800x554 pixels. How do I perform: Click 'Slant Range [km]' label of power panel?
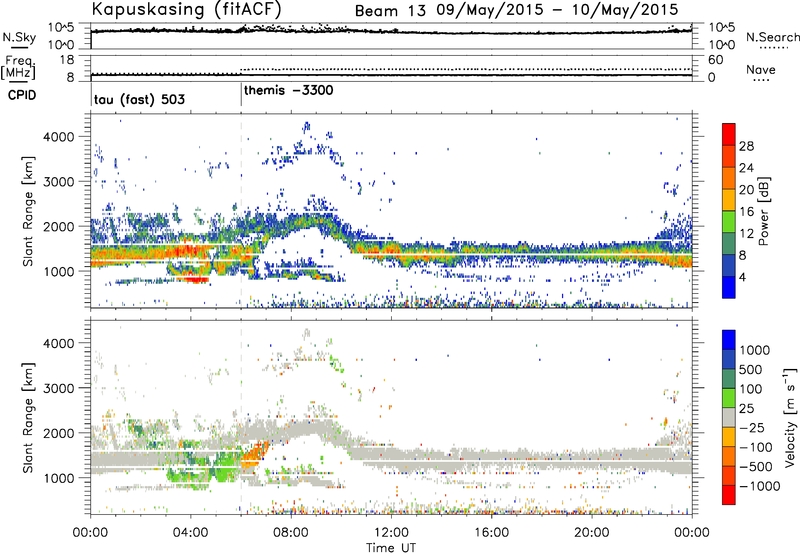point(28,211)
